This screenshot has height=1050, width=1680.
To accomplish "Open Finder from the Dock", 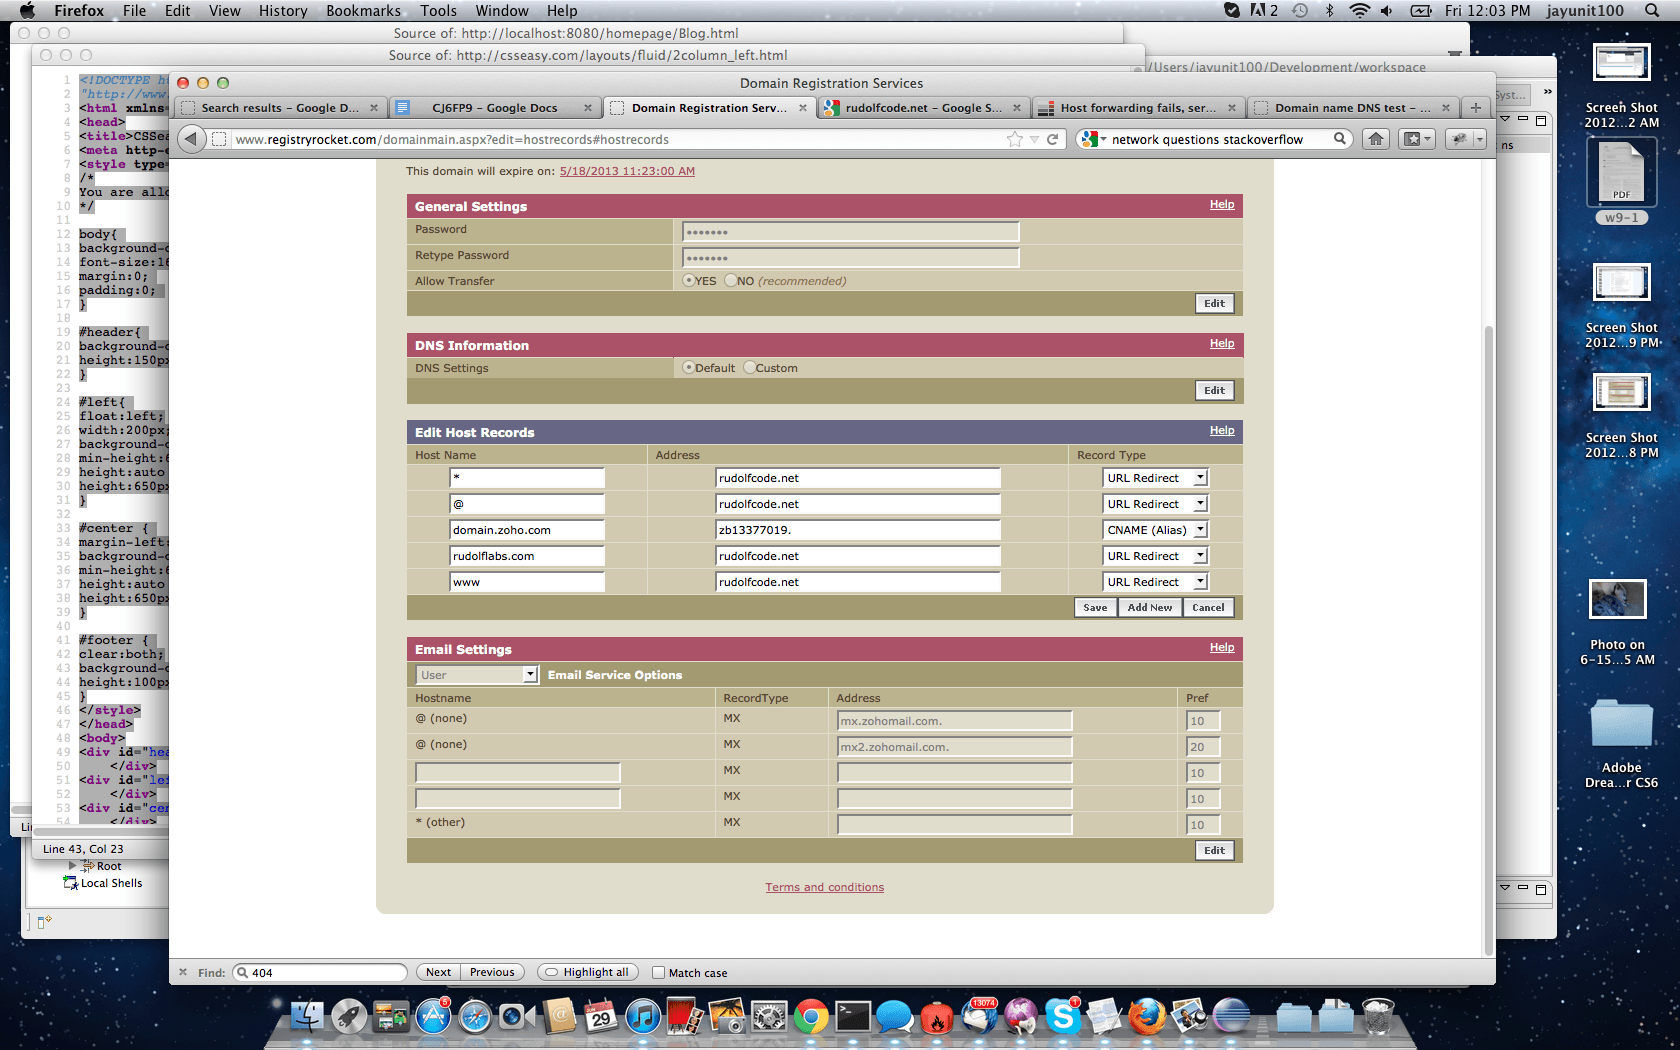I will click(307, 1017).
